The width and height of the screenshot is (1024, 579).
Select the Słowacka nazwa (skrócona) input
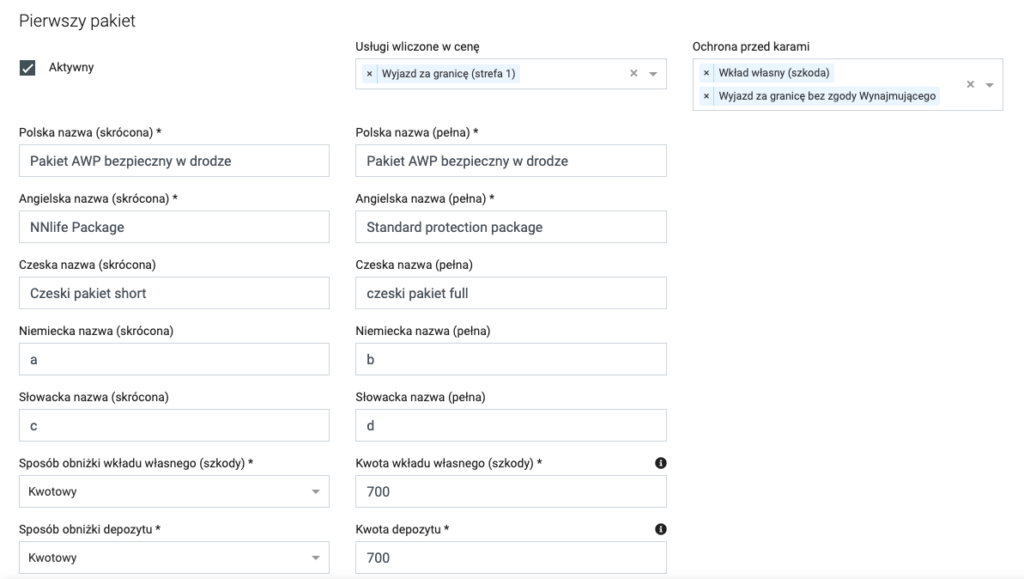(x=174, y=425)
